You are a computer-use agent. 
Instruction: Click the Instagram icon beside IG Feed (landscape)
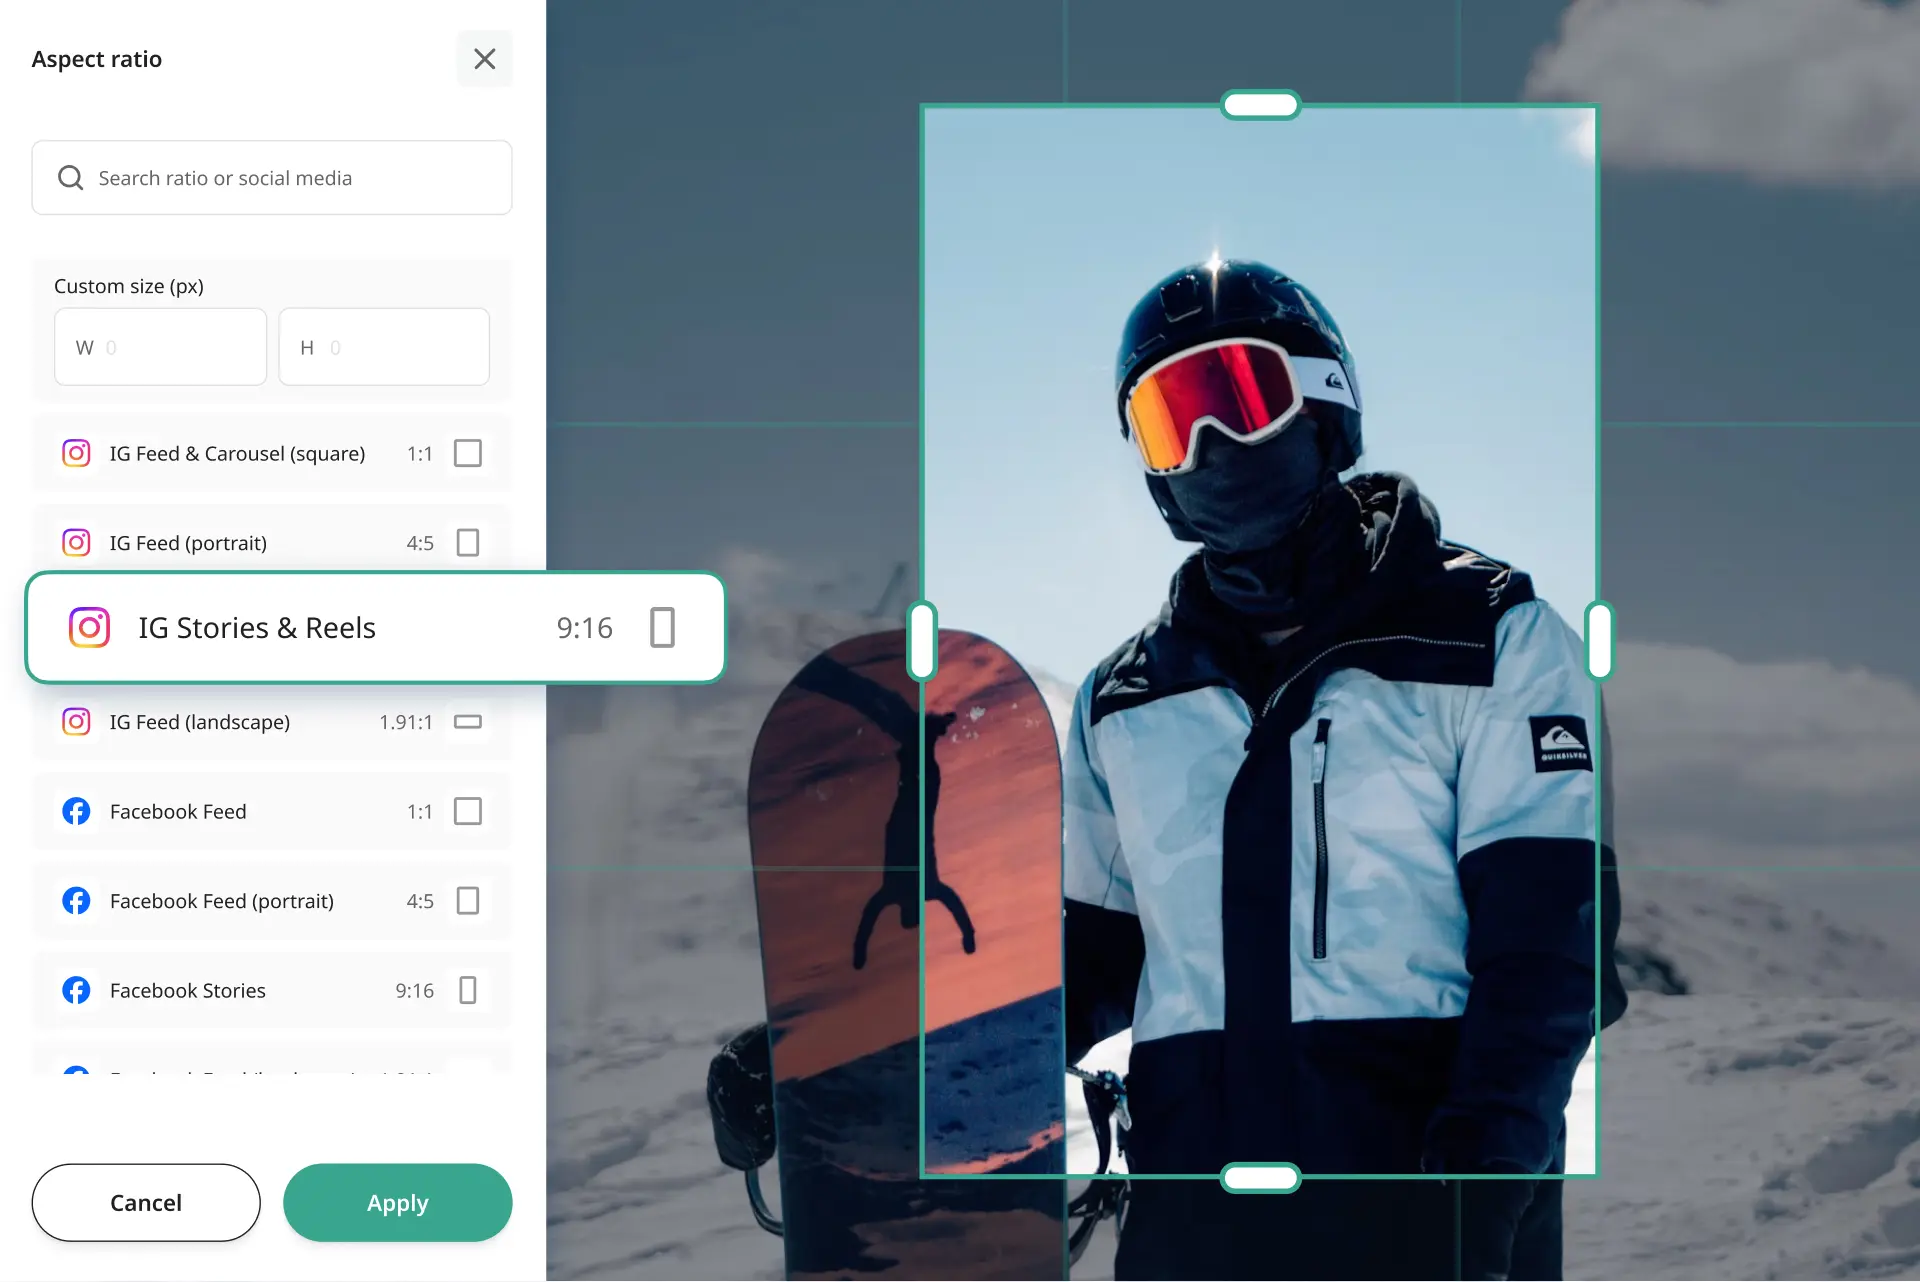[76, 721]
